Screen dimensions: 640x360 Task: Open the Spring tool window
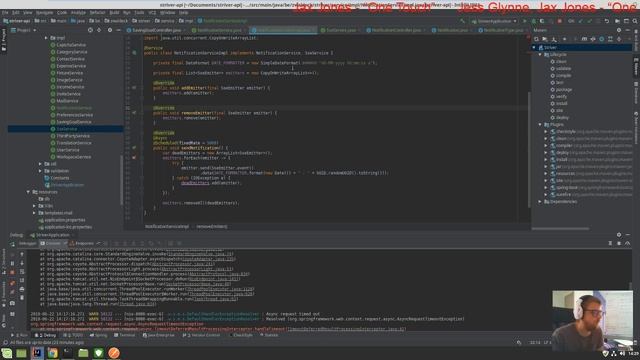pyautogui.click(x=98, y=335)
